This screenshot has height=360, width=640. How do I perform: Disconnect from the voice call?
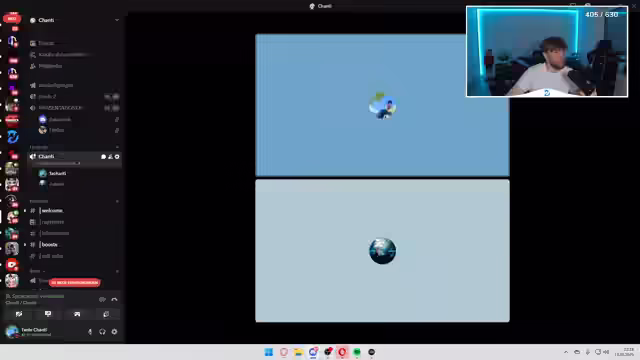pos(114,299)
